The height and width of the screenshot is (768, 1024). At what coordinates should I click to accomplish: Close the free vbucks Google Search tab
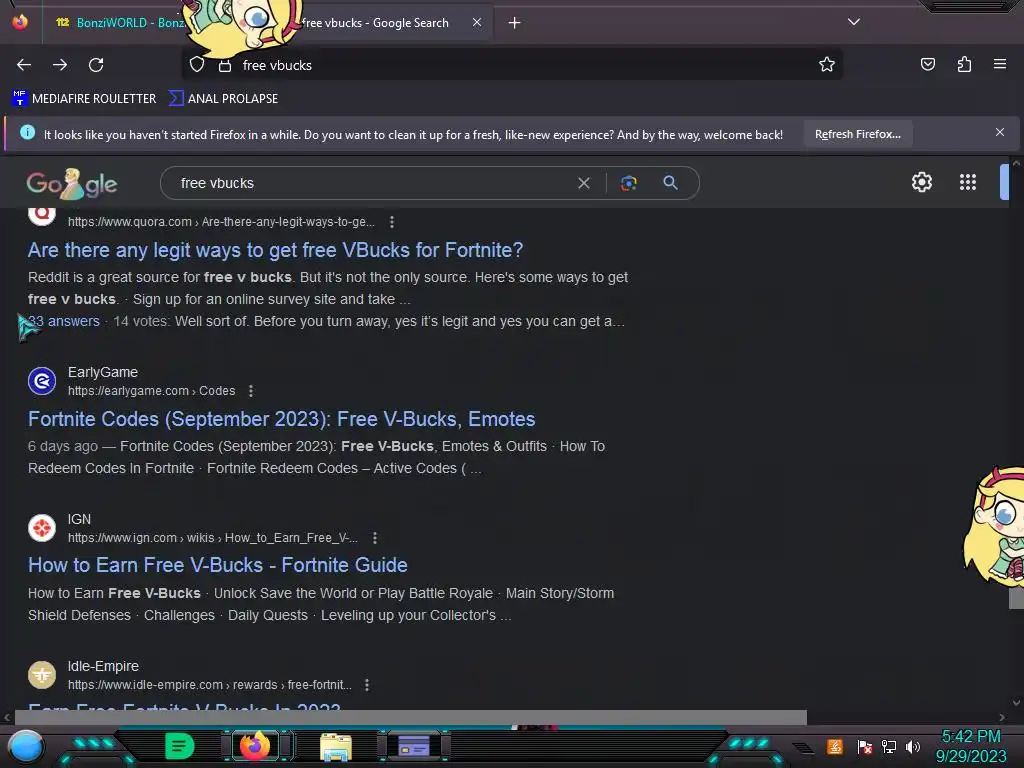coord(477,22)
